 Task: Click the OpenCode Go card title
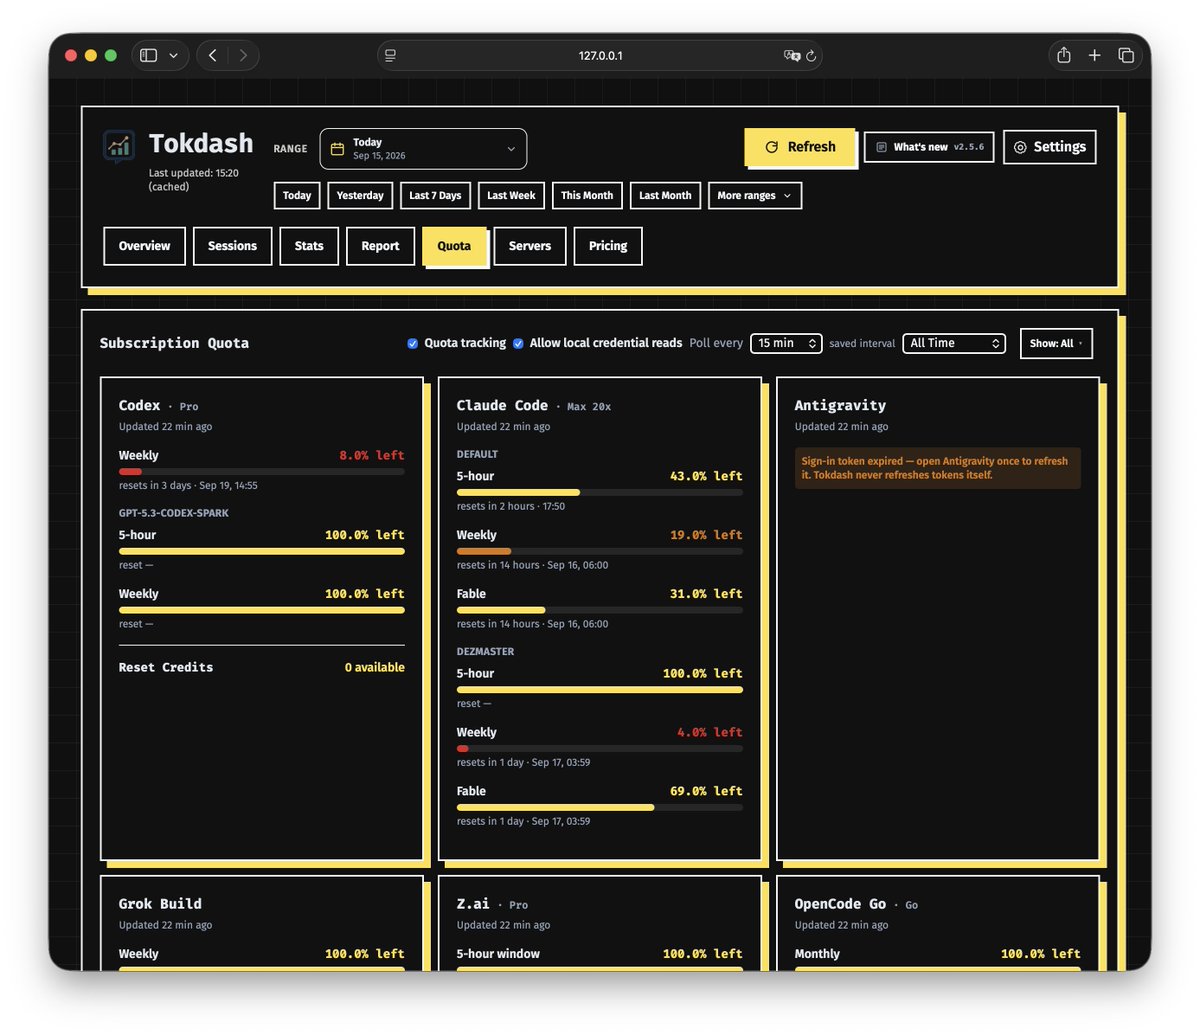840,903
